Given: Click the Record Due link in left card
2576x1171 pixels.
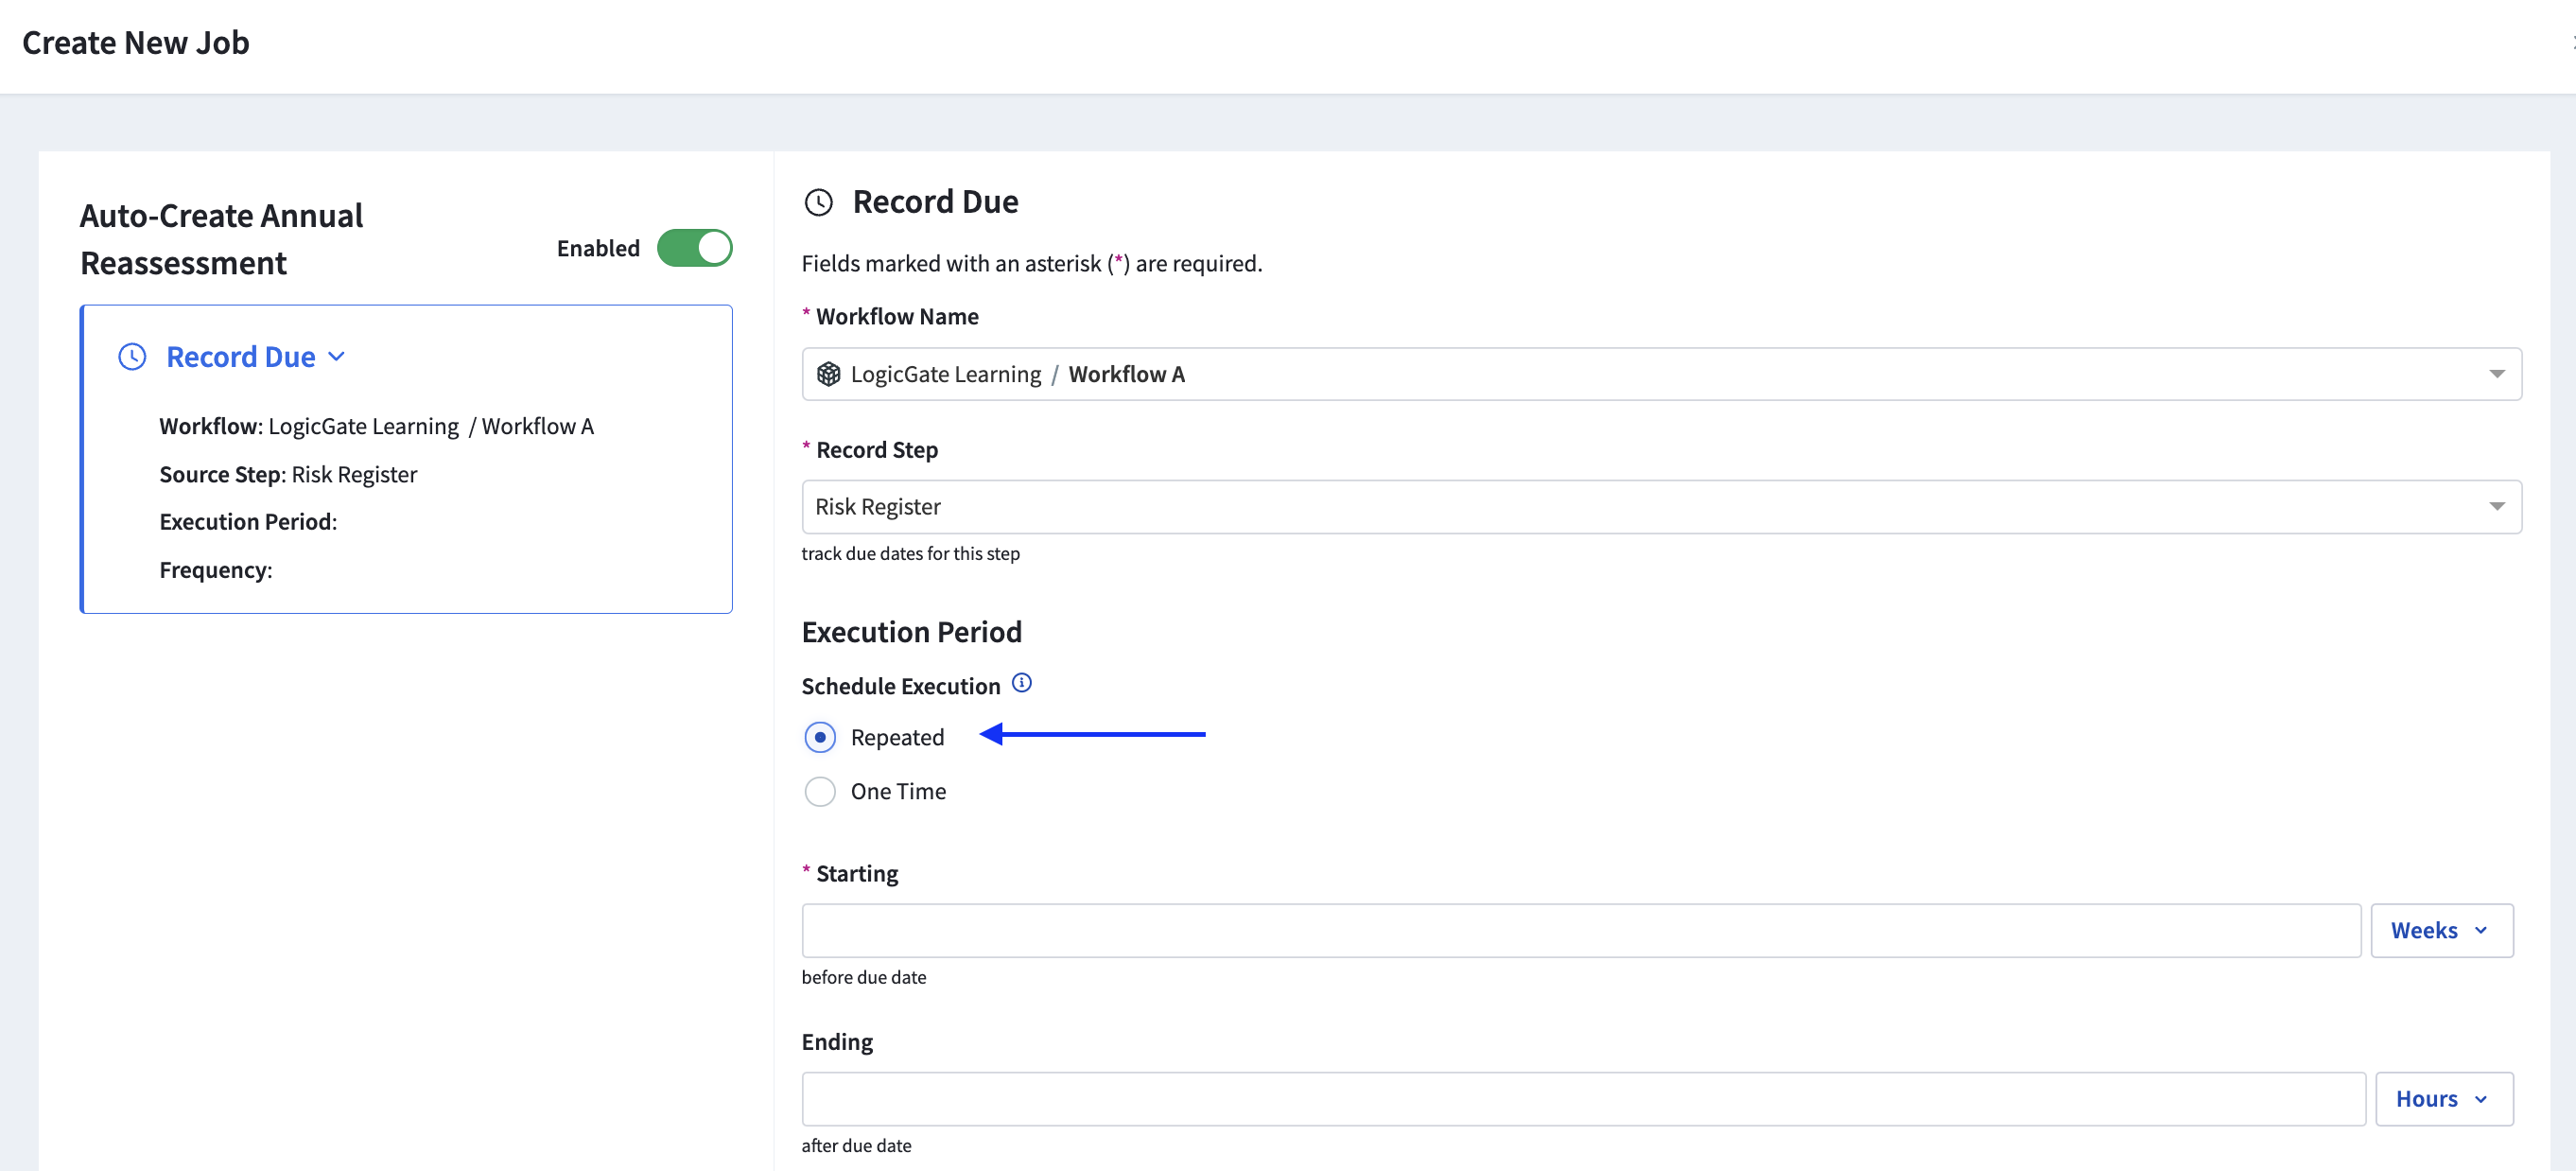Looking at the screenshot, I should pos(240,357).
